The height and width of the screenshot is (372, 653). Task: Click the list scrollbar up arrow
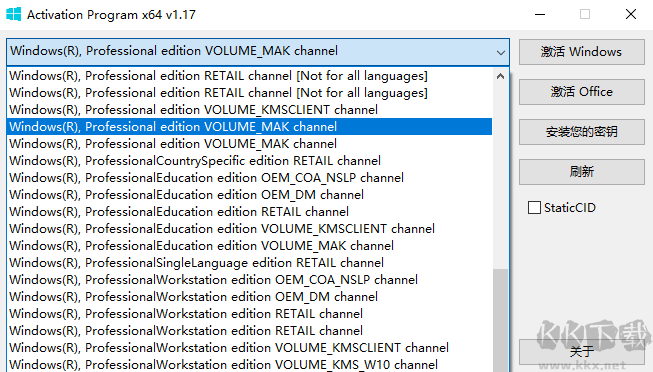coord(501,76)
